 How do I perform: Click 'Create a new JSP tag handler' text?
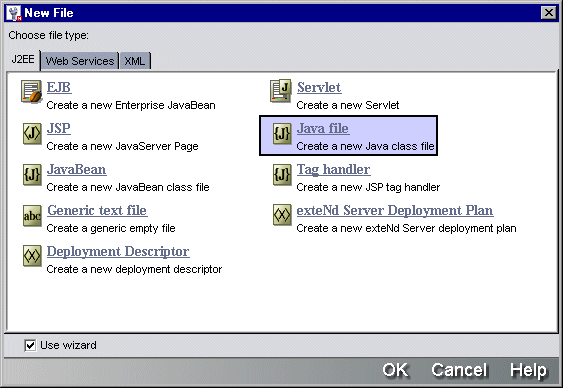point(368,187)
